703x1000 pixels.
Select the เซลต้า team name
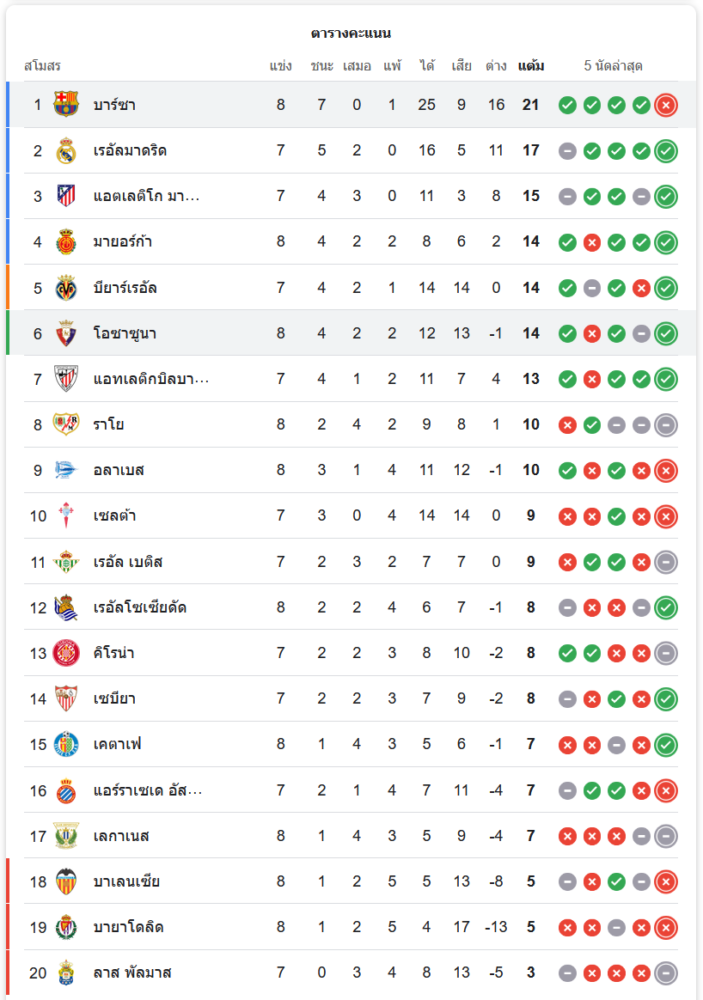(x=115, y=516)
